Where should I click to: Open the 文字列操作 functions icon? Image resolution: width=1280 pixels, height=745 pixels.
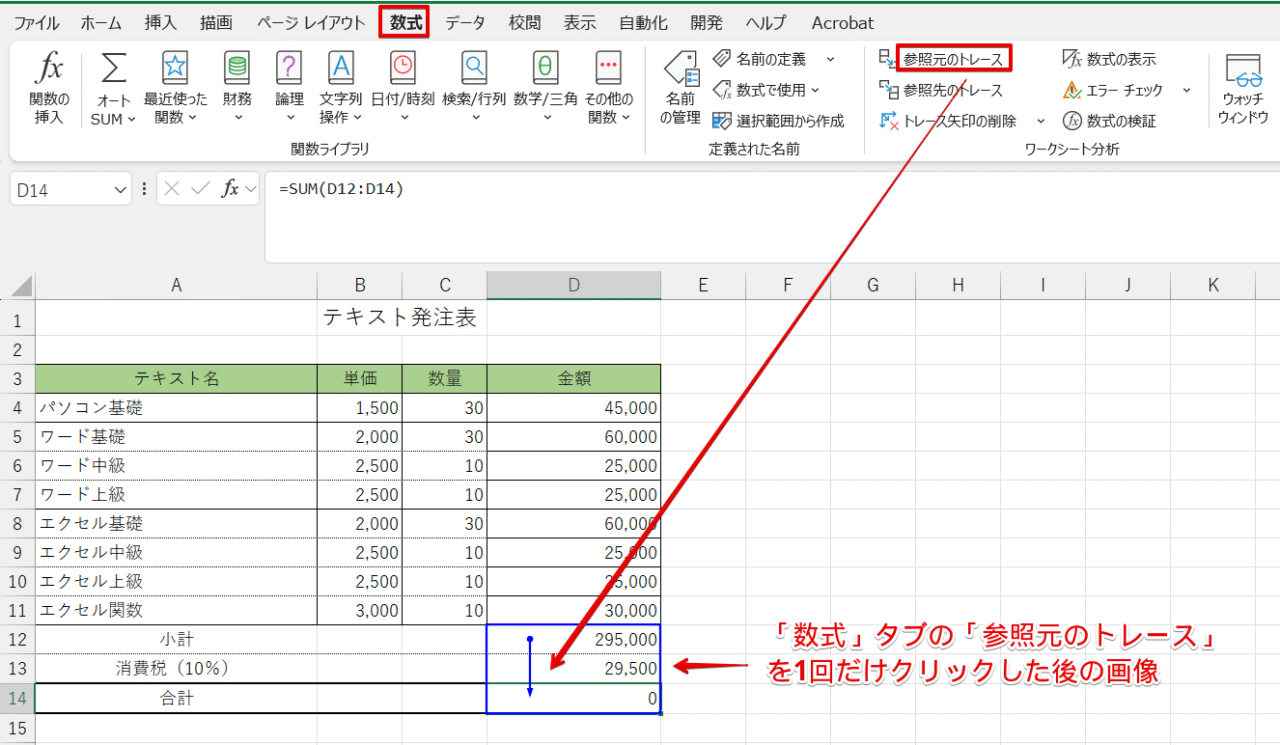pos(341,68)
